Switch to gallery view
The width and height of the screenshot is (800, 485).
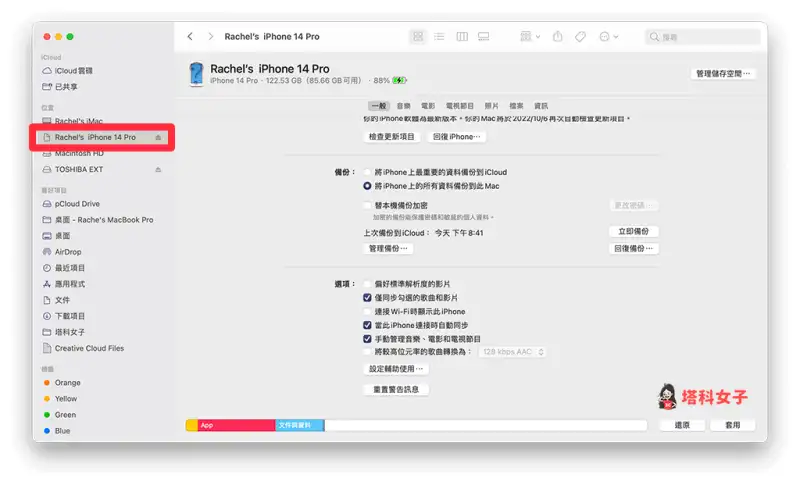[x=483, y=37]
